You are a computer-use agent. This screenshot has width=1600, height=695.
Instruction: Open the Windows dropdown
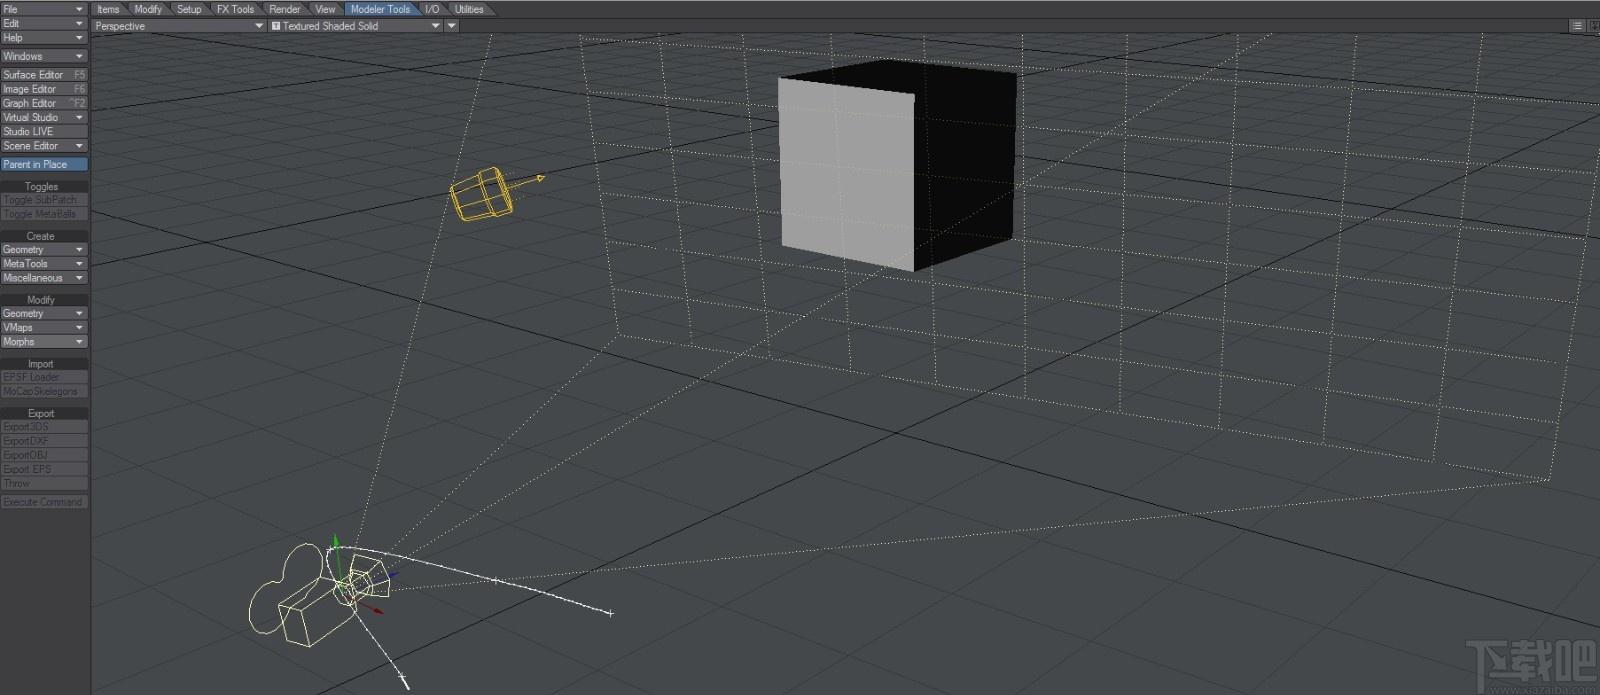tap(44, 56)
